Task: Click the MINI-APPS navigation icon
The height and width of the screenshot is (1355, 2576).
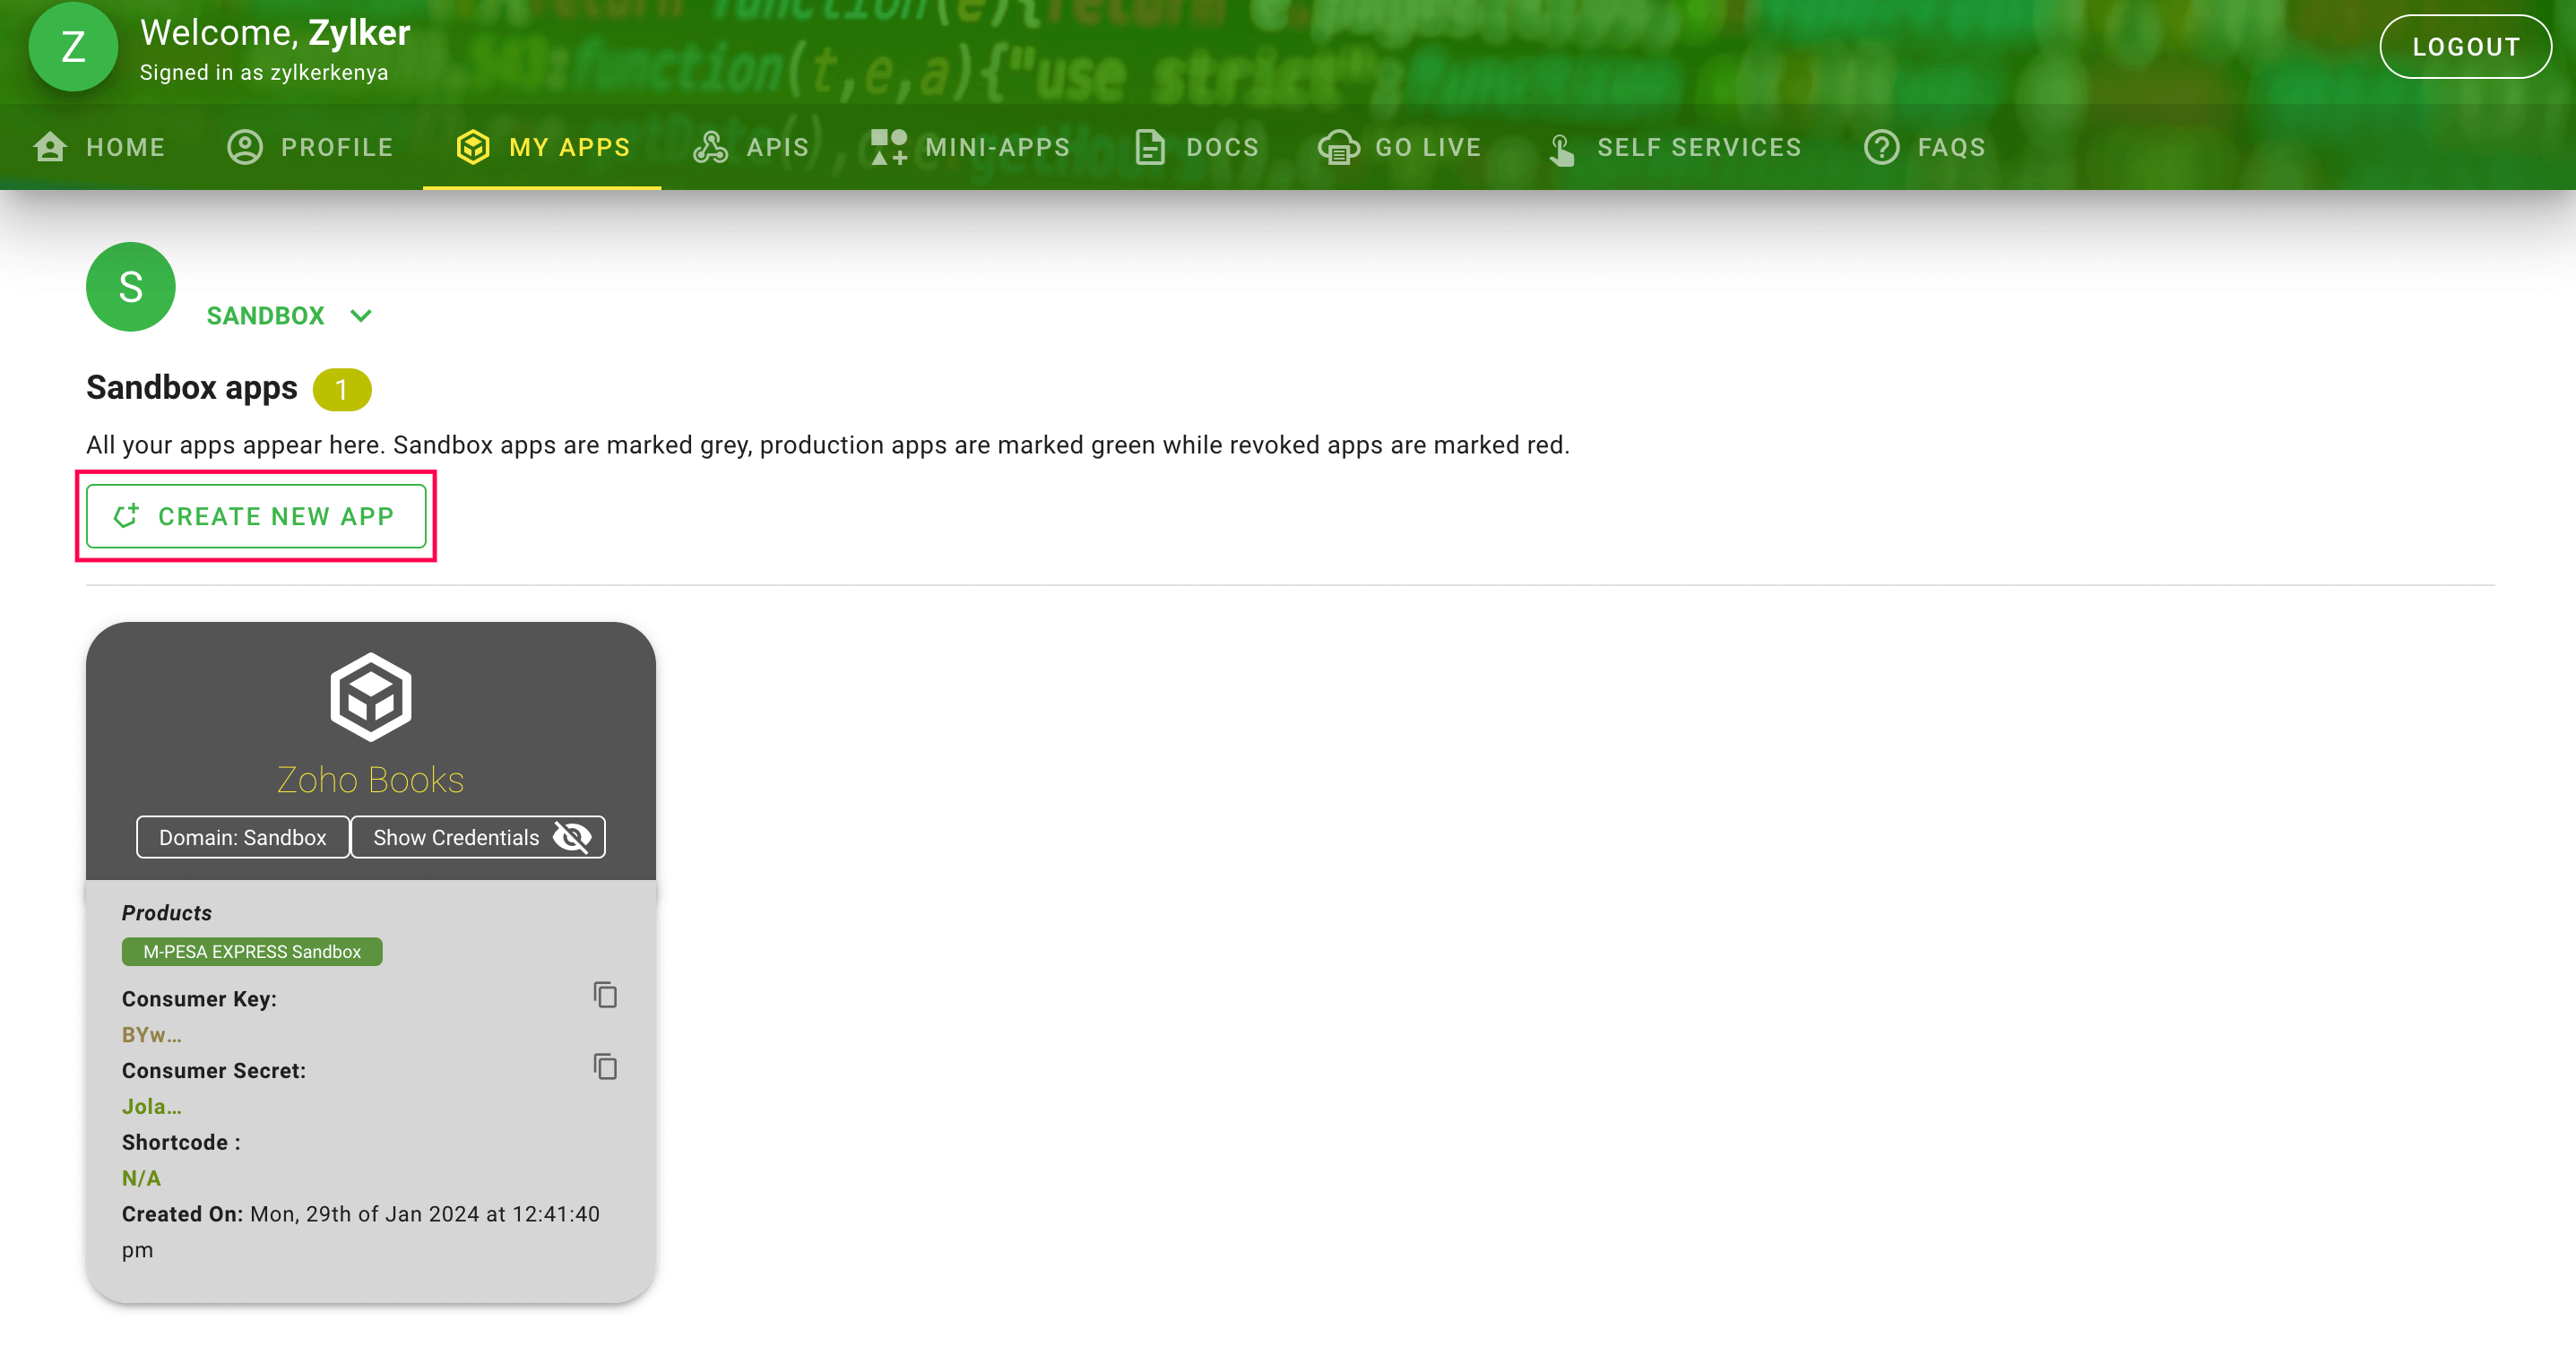Action: (887, 147)
